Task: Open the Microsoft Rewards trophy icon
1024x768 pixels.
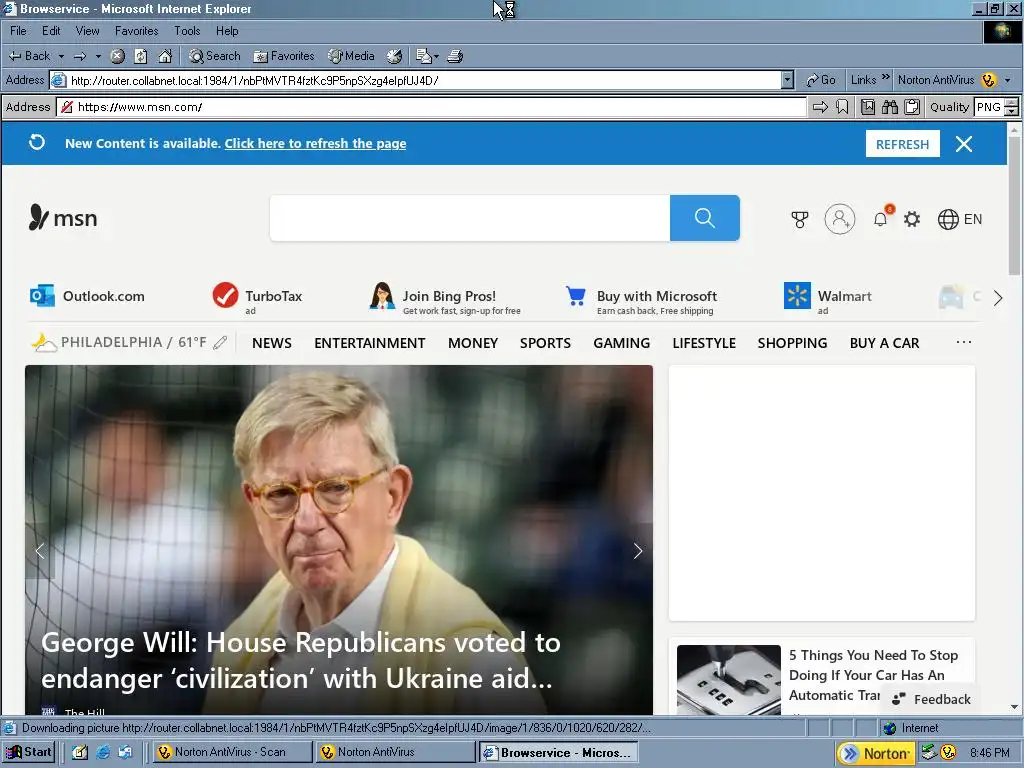Action: pyautogui.click(x=800, y=219)
